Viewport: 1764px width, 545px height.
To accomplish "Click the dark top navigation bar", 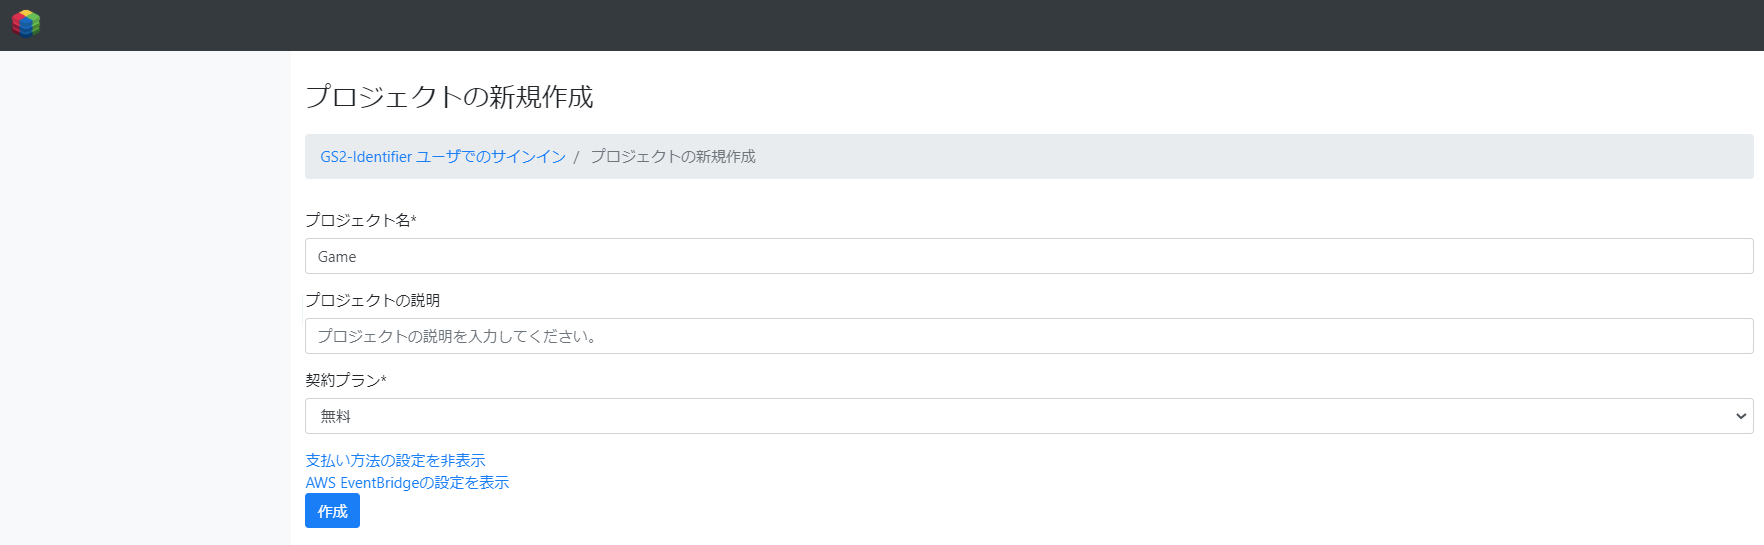I will point(900,25).
